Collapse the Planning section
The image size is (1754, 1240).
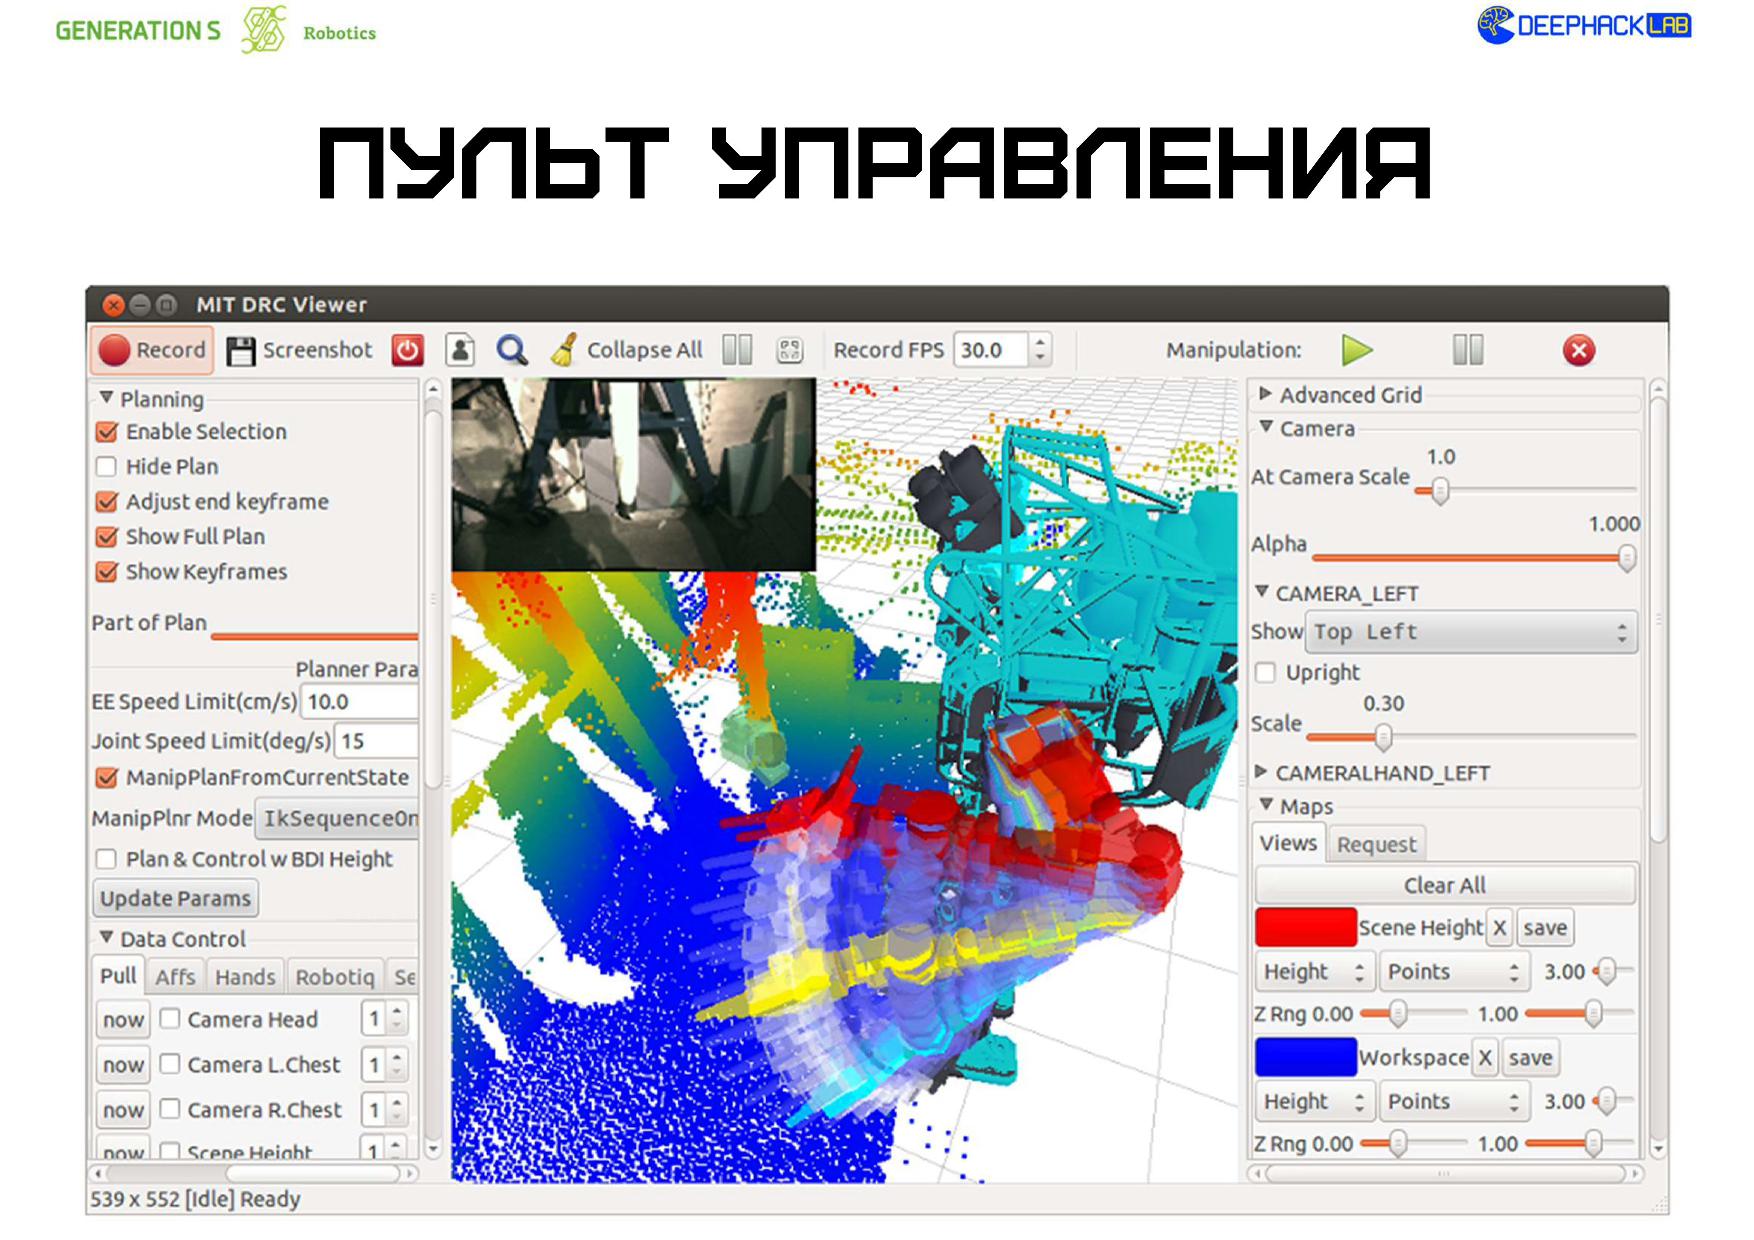point(106,398)
